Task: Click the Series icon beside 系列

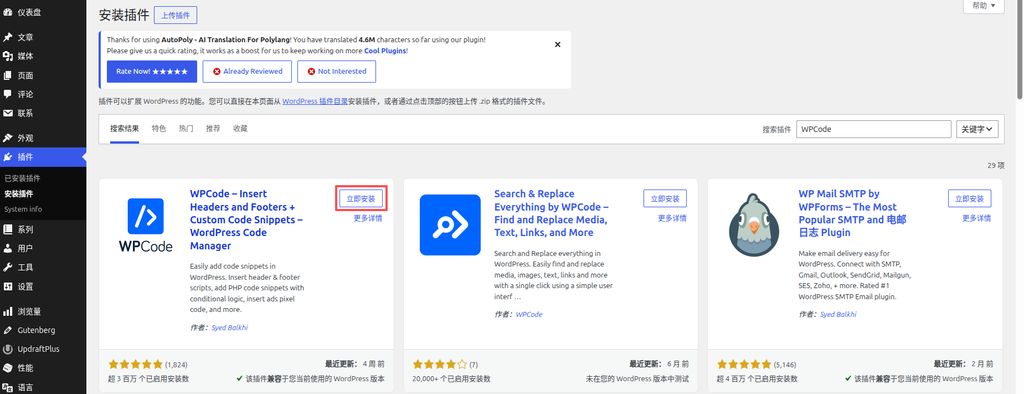Action: [x=8, y=229]
